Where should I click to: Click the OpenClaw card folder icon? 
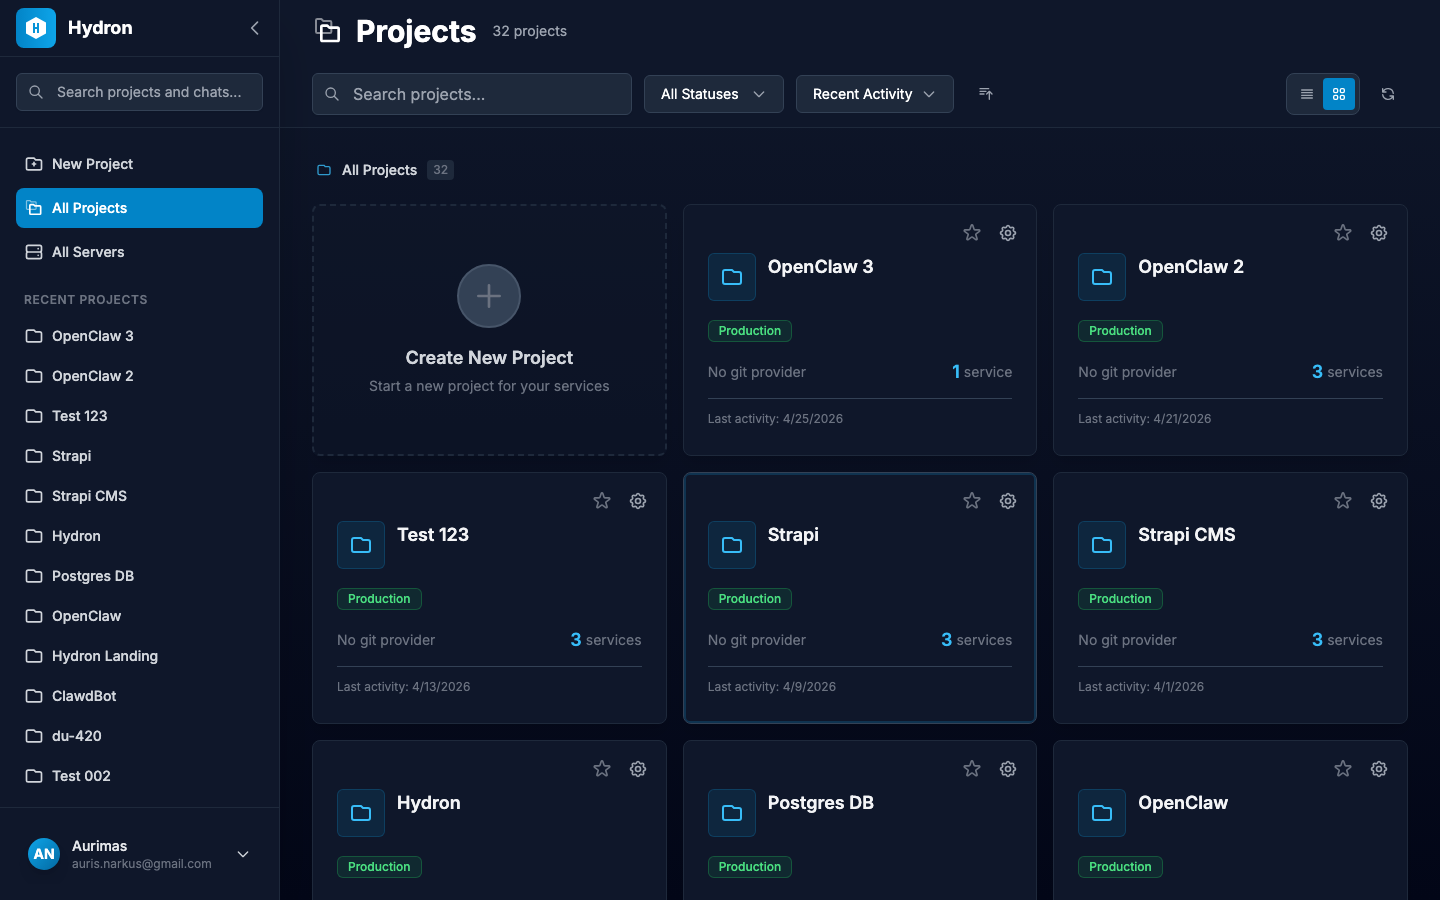(x=1102, y=813)
